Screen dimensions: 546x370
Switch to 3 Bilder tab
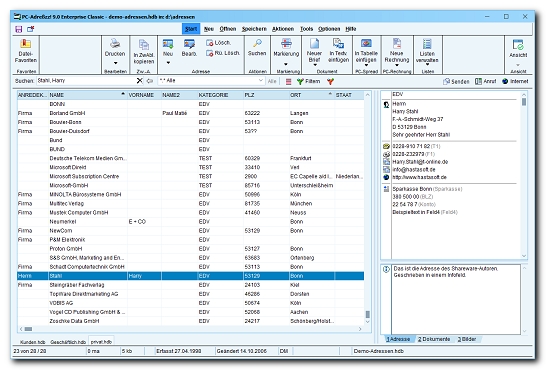[467, 339]
